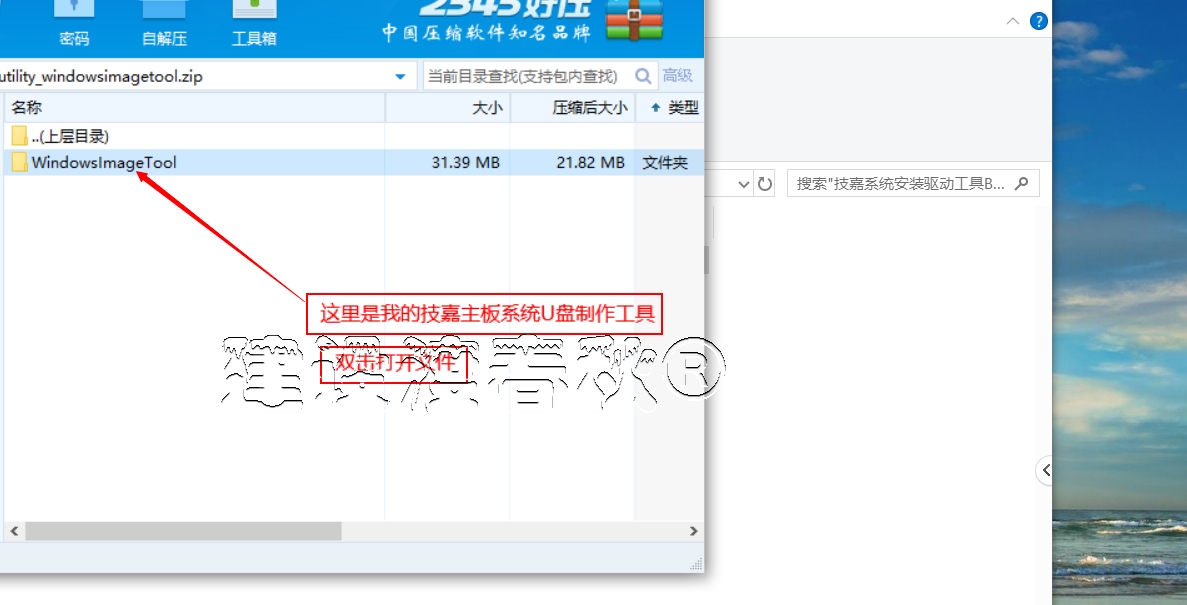Open the archive path dropdown arrow
Image resolution: width=1187 pixels, height=605 pixels.
pyautogui.click(x=399, y=75)
